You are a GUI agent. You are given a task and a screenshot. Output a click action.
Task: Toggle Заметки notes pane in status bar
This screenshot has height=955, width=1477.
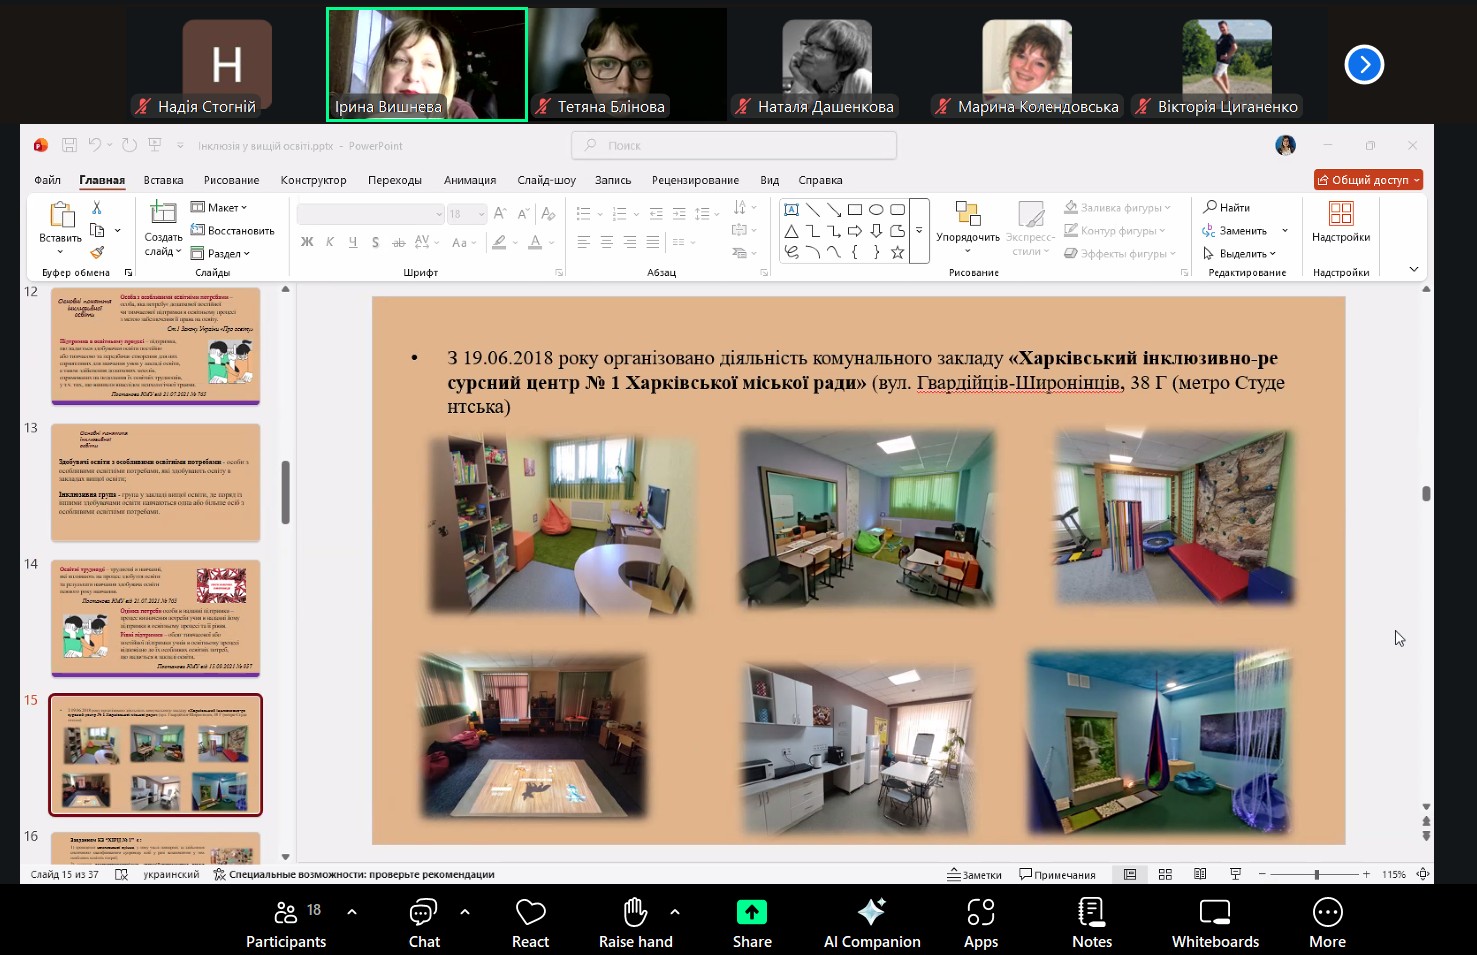[975, 874]
